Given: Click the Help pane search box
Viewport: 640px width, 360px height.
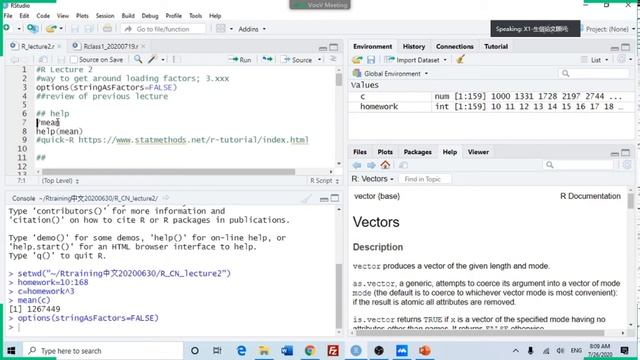Looking at the screenshot, I should click(x=579, y=164).
